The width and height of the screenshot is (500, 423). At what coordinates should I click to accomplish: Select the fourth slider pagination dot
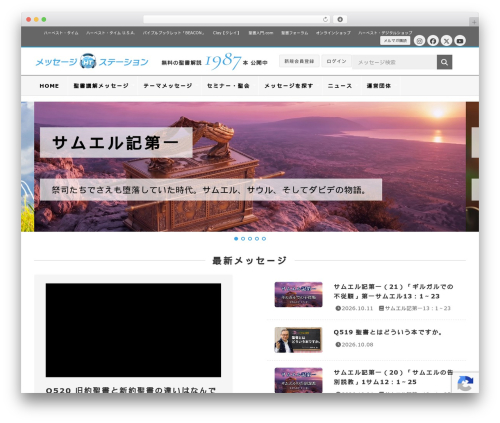(x=257, y=239)
